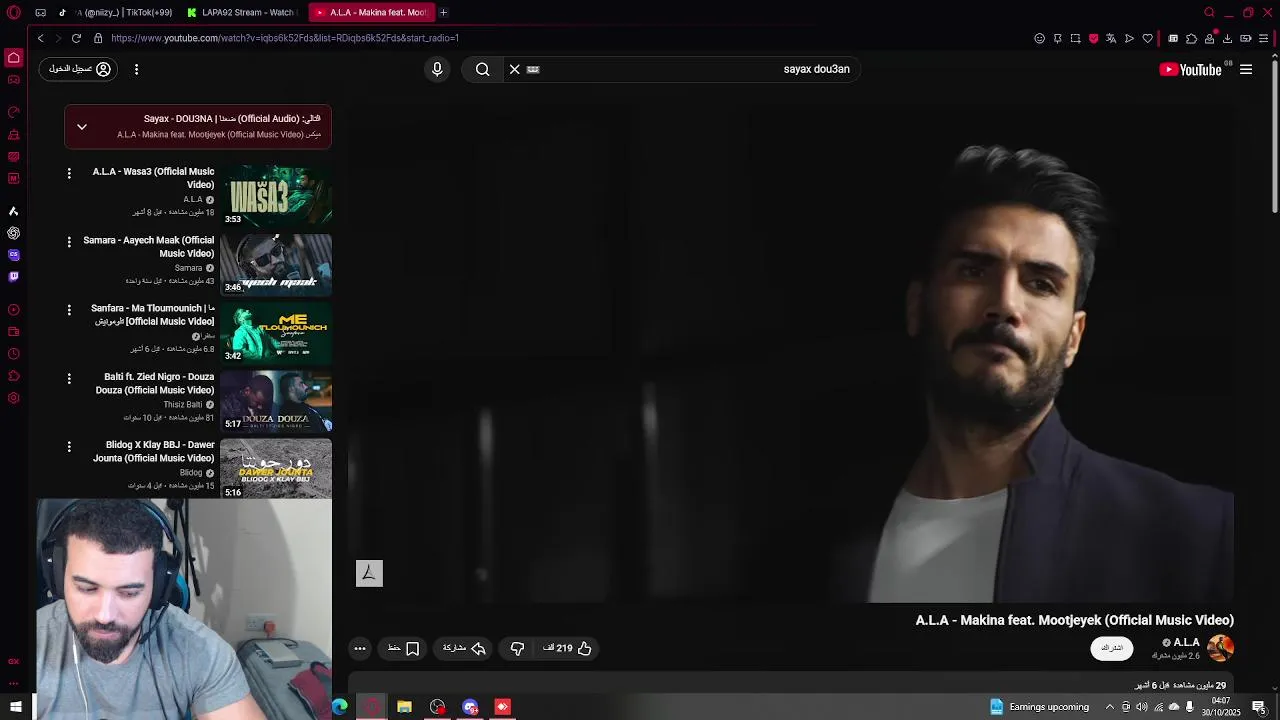Go to YouTube home via logo
The width and height of the screenshot is (1280, 720).
1190,69
